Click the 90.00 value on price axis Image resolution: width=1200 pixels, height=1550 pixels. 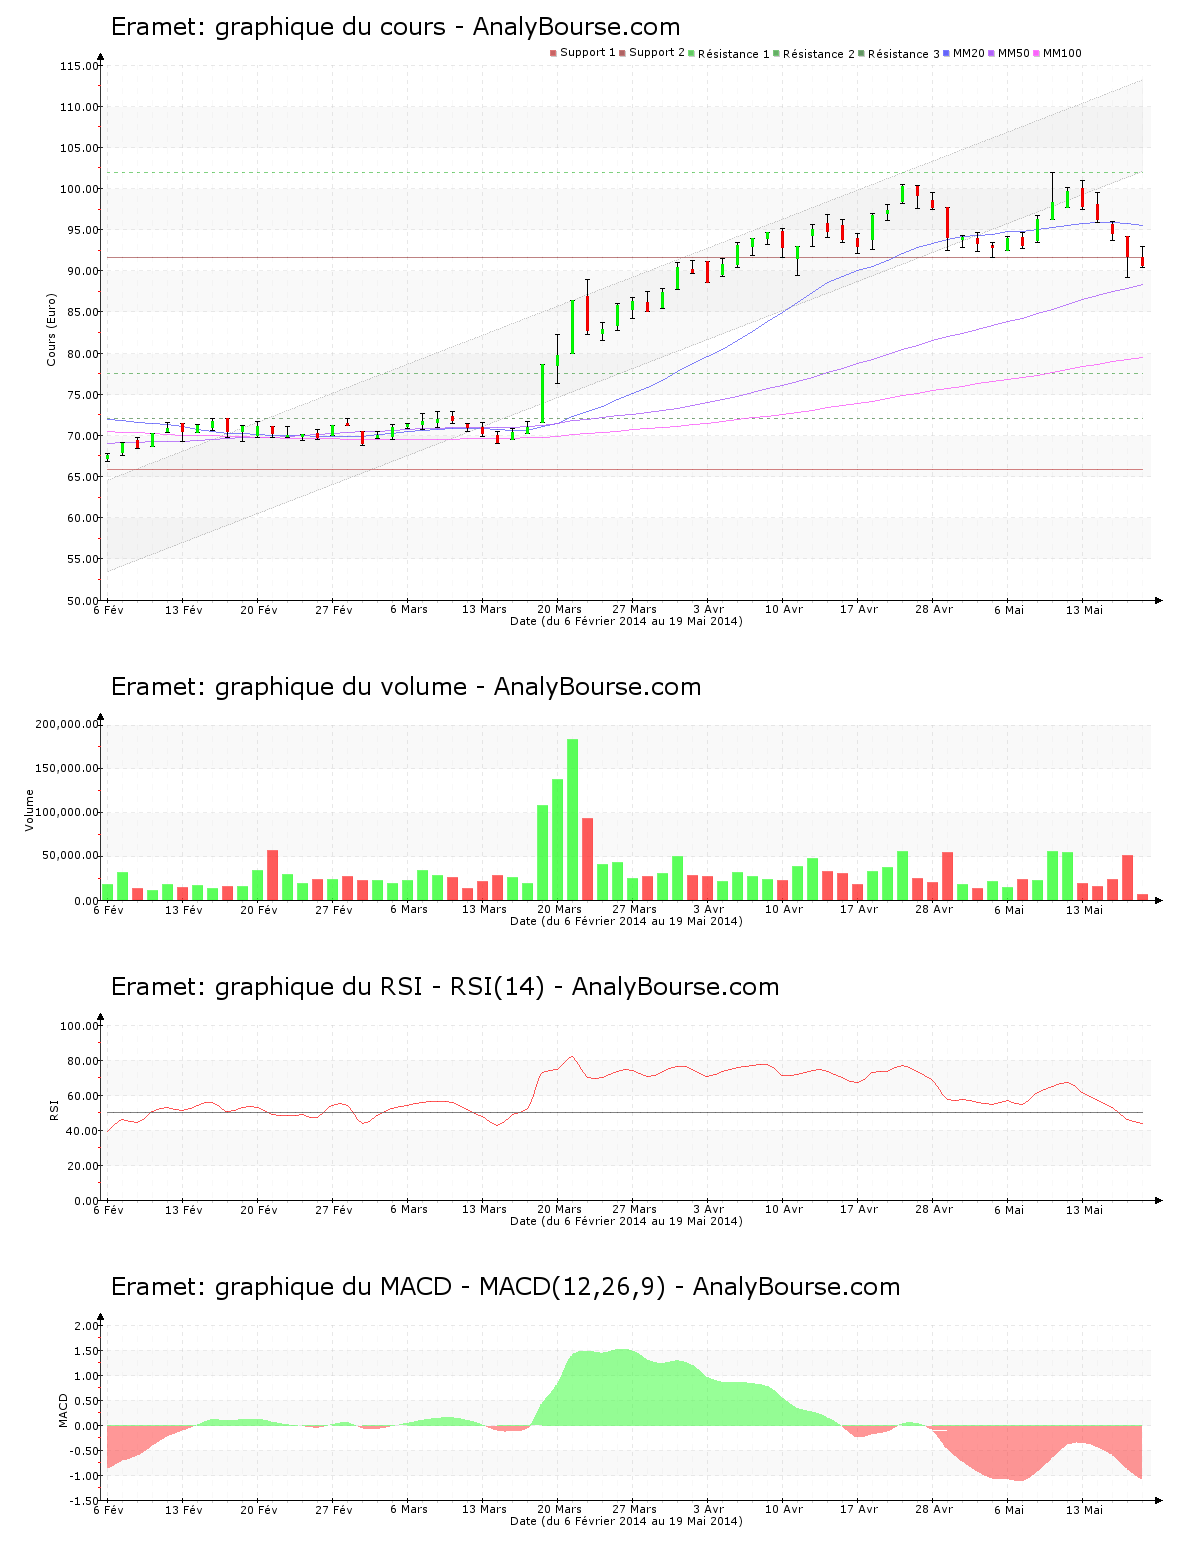[x=83, y=271]
